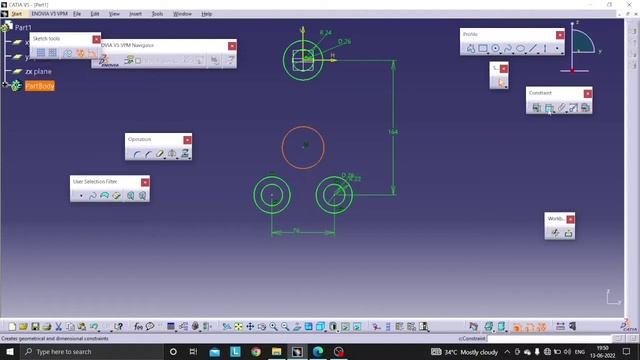Select the Line tool in Profile toolbar
This screenshot has width=640, height=360.
(x=533, y=49)
